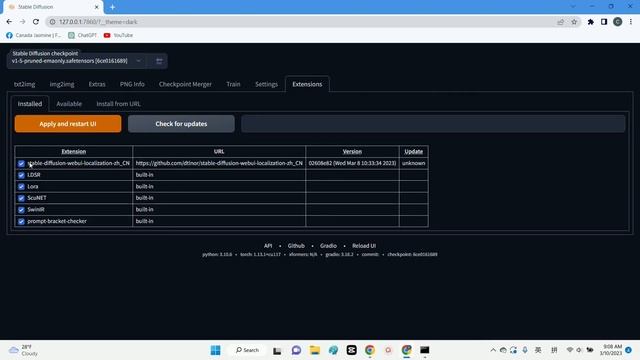The width and height of the screenshot is (640, 360).
Task: Go to the Train tab
Action: point(233,84)
